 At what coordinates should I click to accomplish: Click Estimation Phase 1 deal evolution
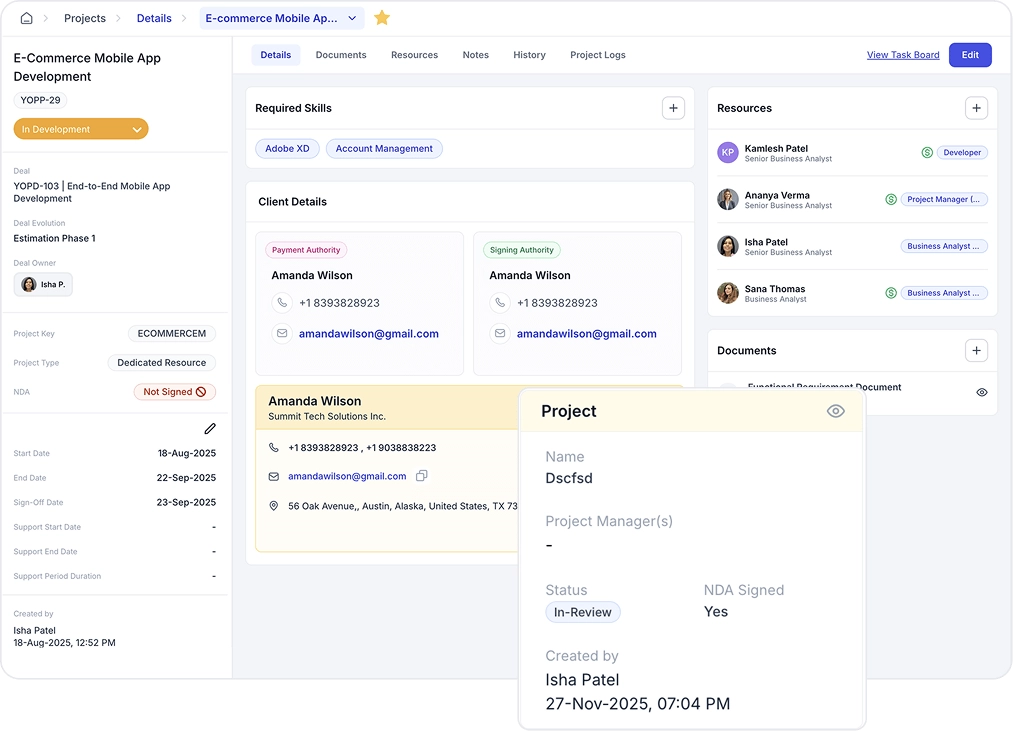54,238
